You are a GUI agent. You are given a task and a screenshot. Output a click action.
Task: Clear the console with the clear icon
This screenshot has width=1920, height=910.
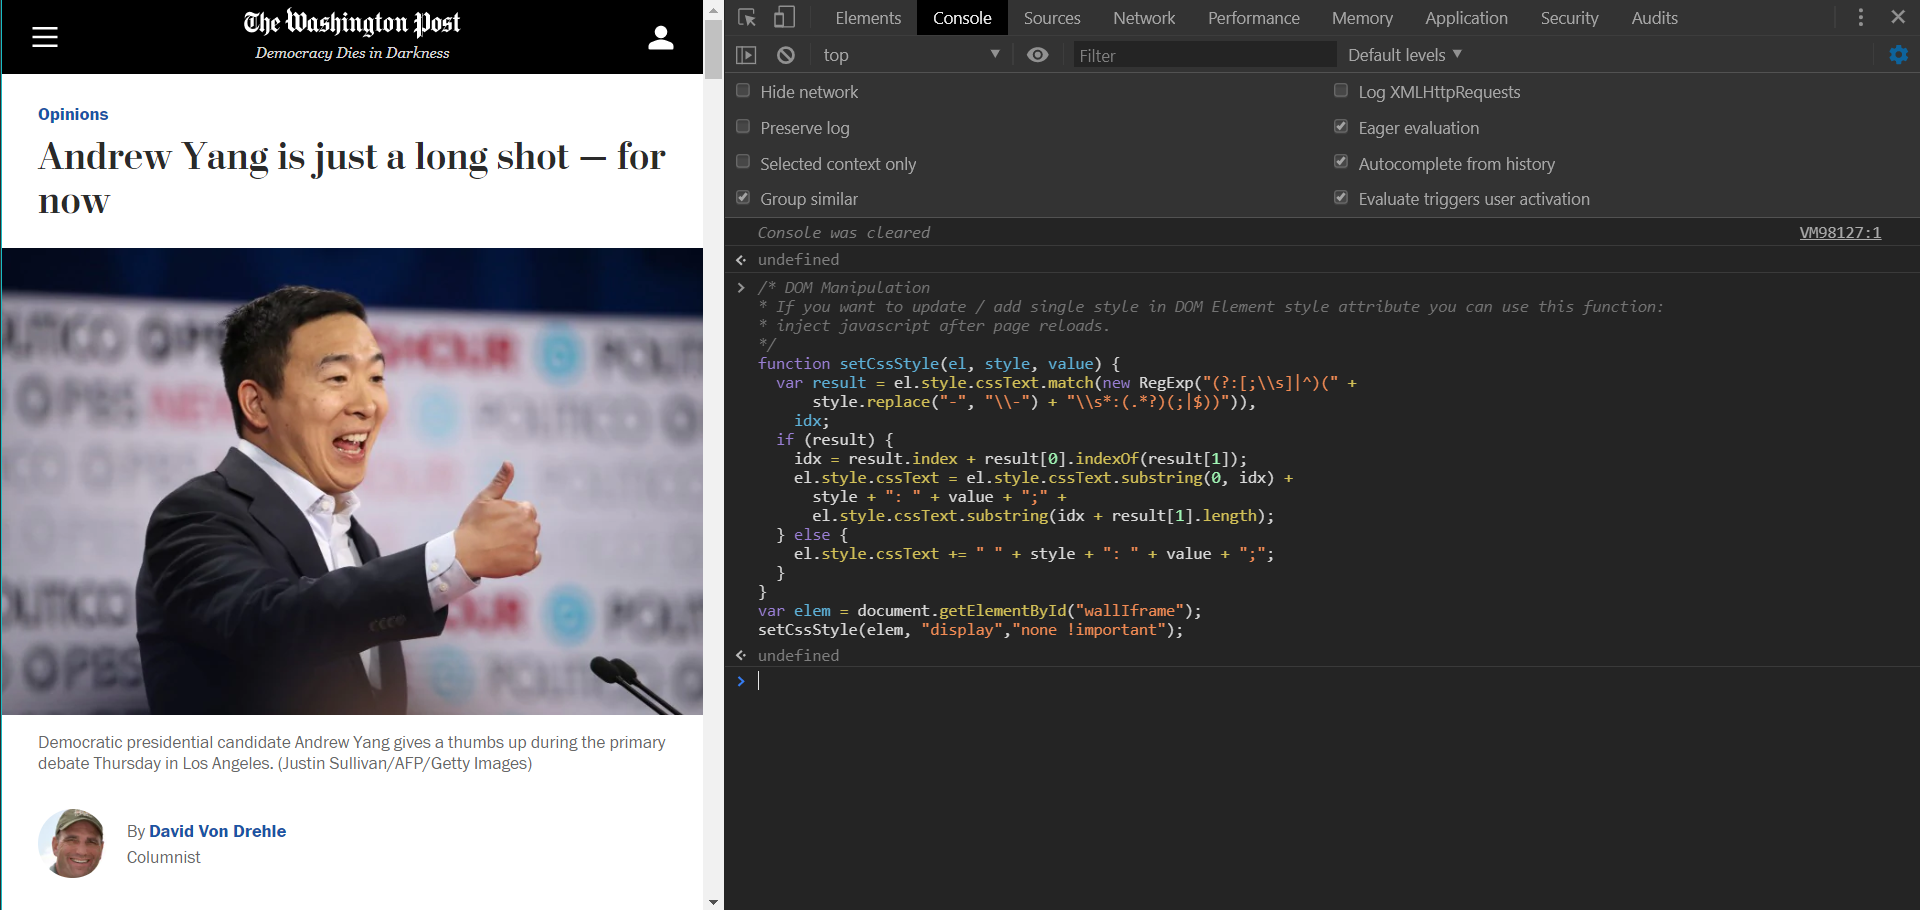786,55
